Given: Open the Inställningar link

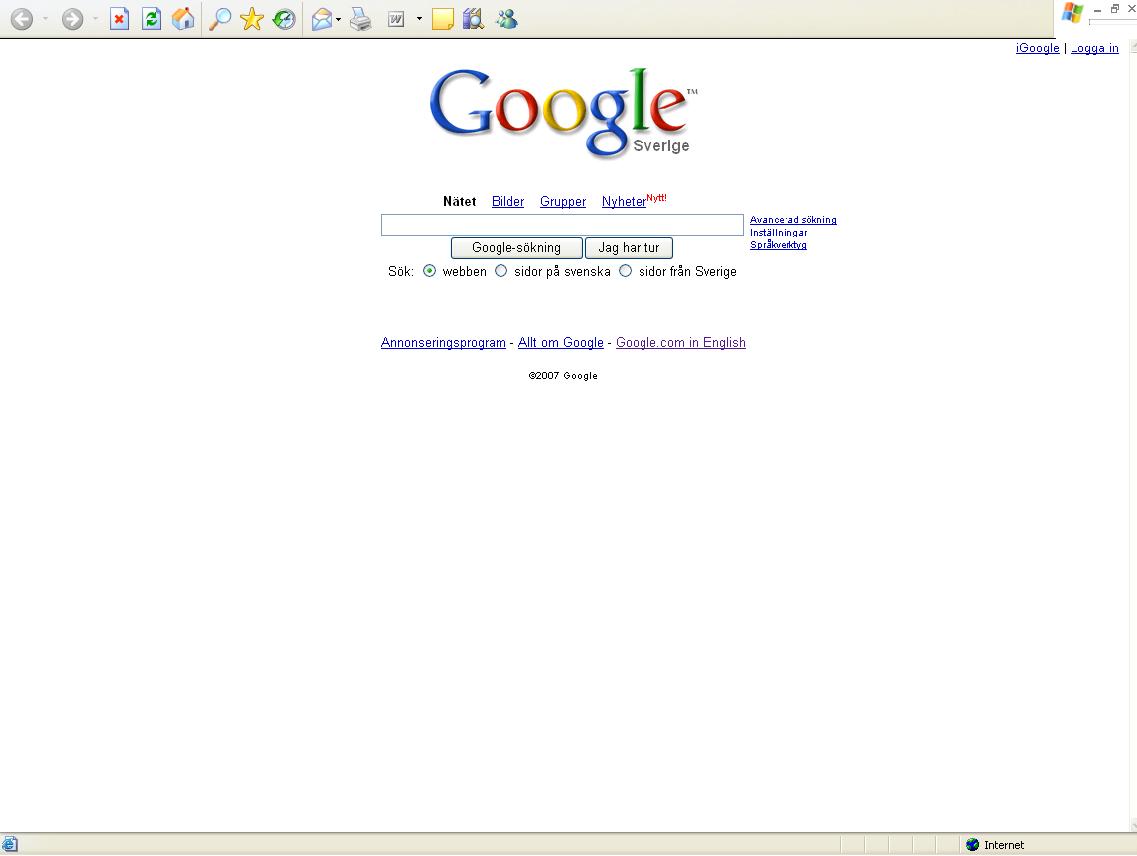Looking at the screenshot, I should pyautogui.click(x=779, y=233).
